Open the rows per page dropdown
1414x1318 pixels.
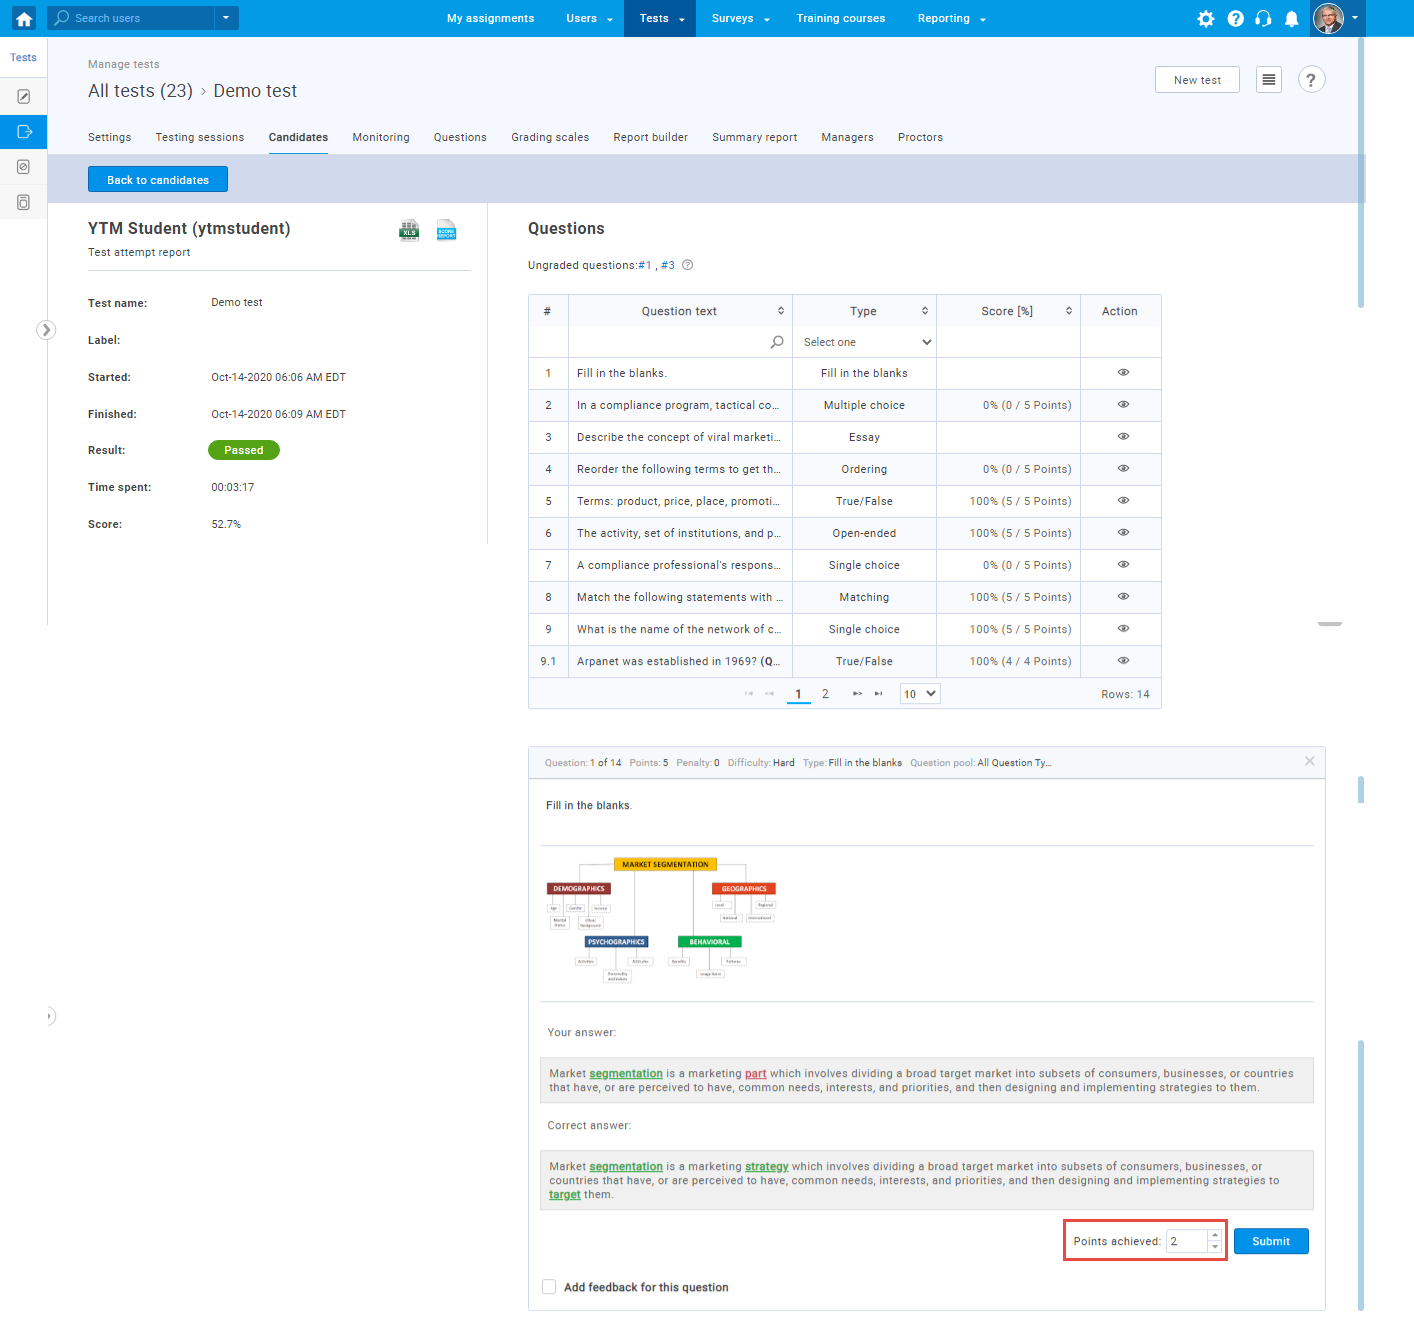tap(920, 694)
